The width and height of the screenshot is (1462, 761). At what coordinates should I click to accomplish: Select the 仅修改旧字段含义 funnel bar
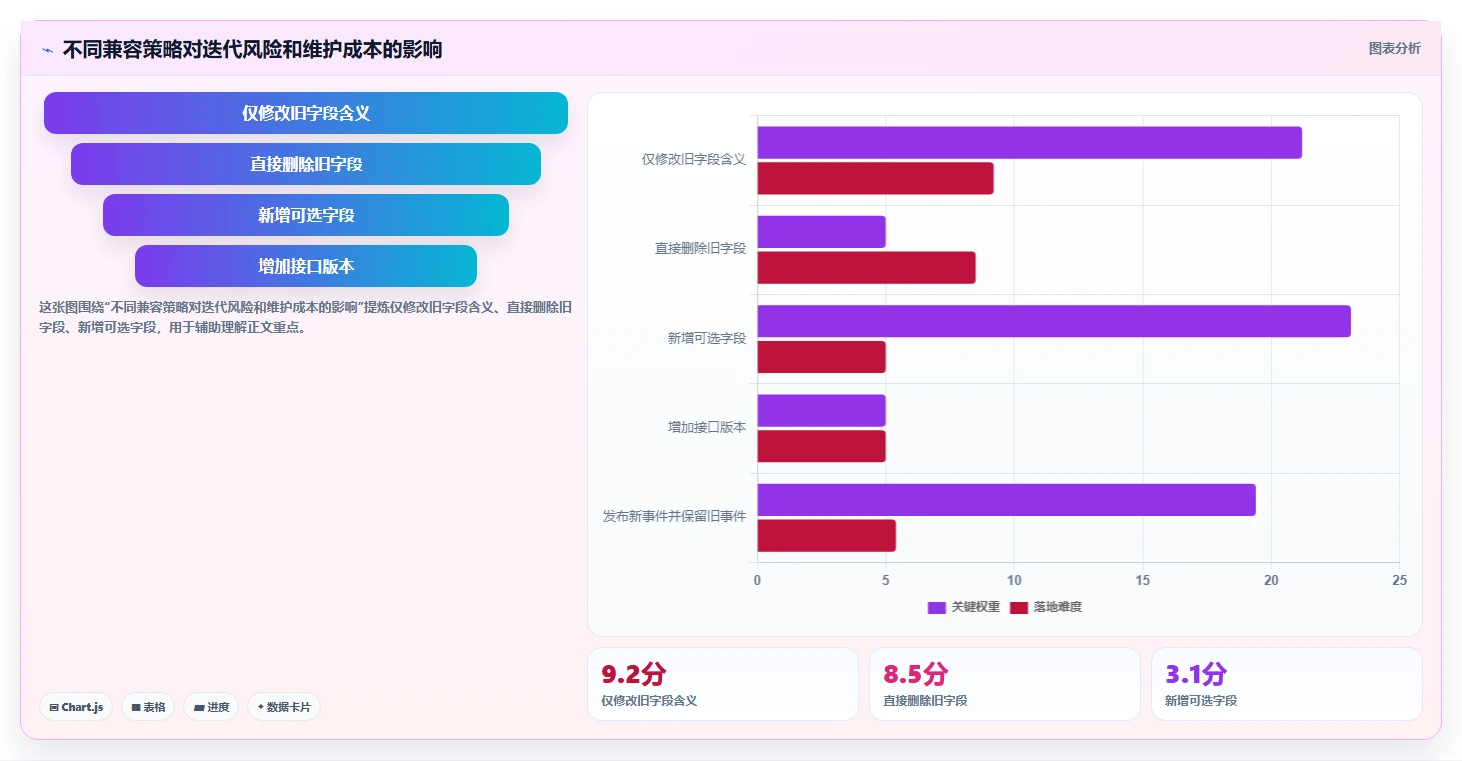[306, 113]
